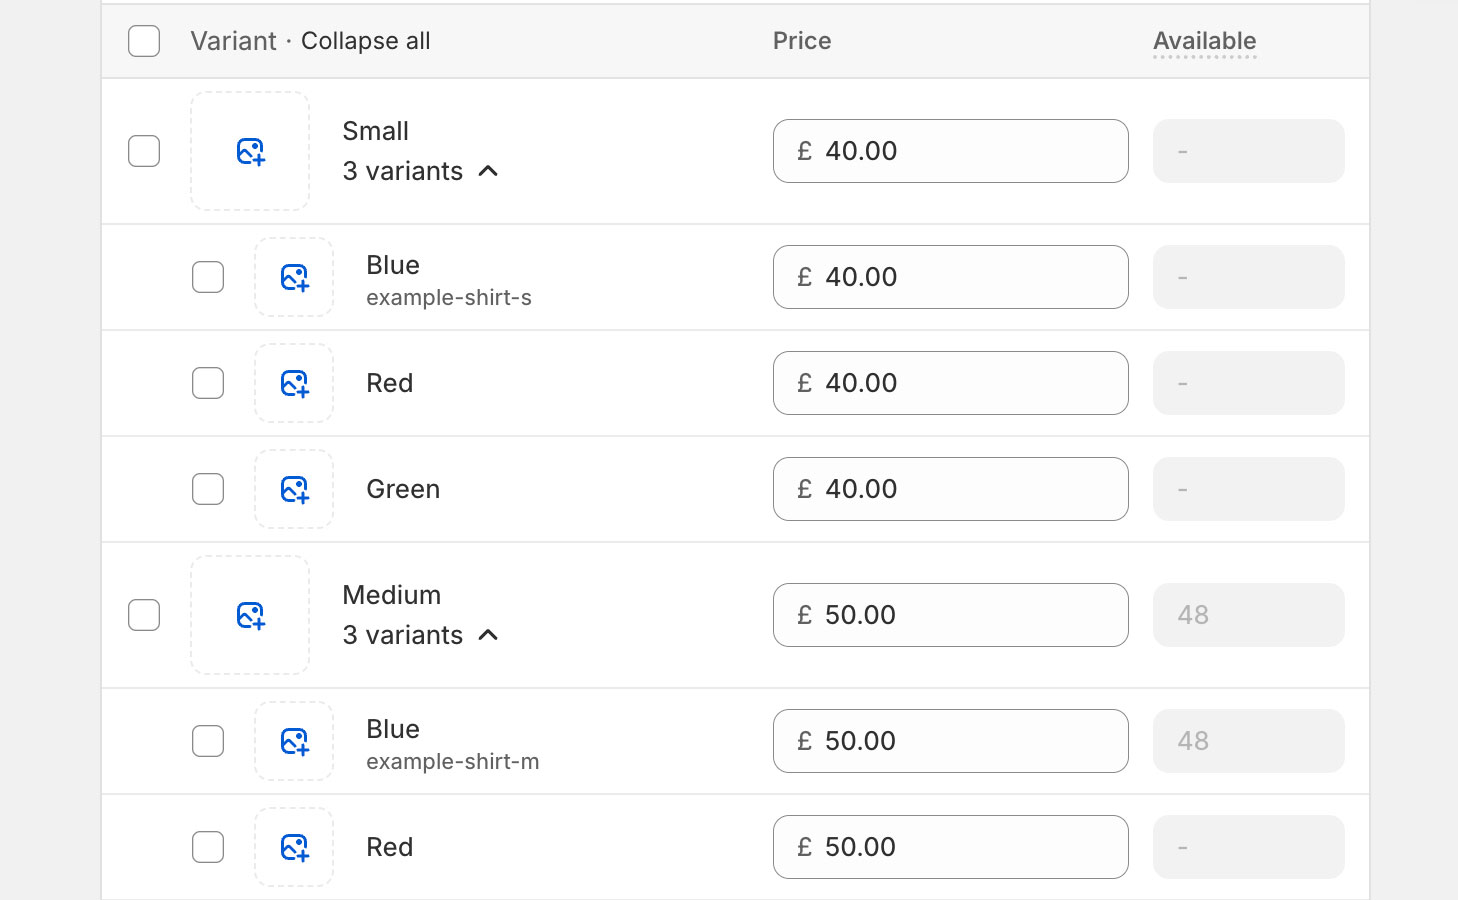Select the example-shirt-m Blue variant checkbox
Viewport: 1458px width, 900px height.
[x=208, y=741]
